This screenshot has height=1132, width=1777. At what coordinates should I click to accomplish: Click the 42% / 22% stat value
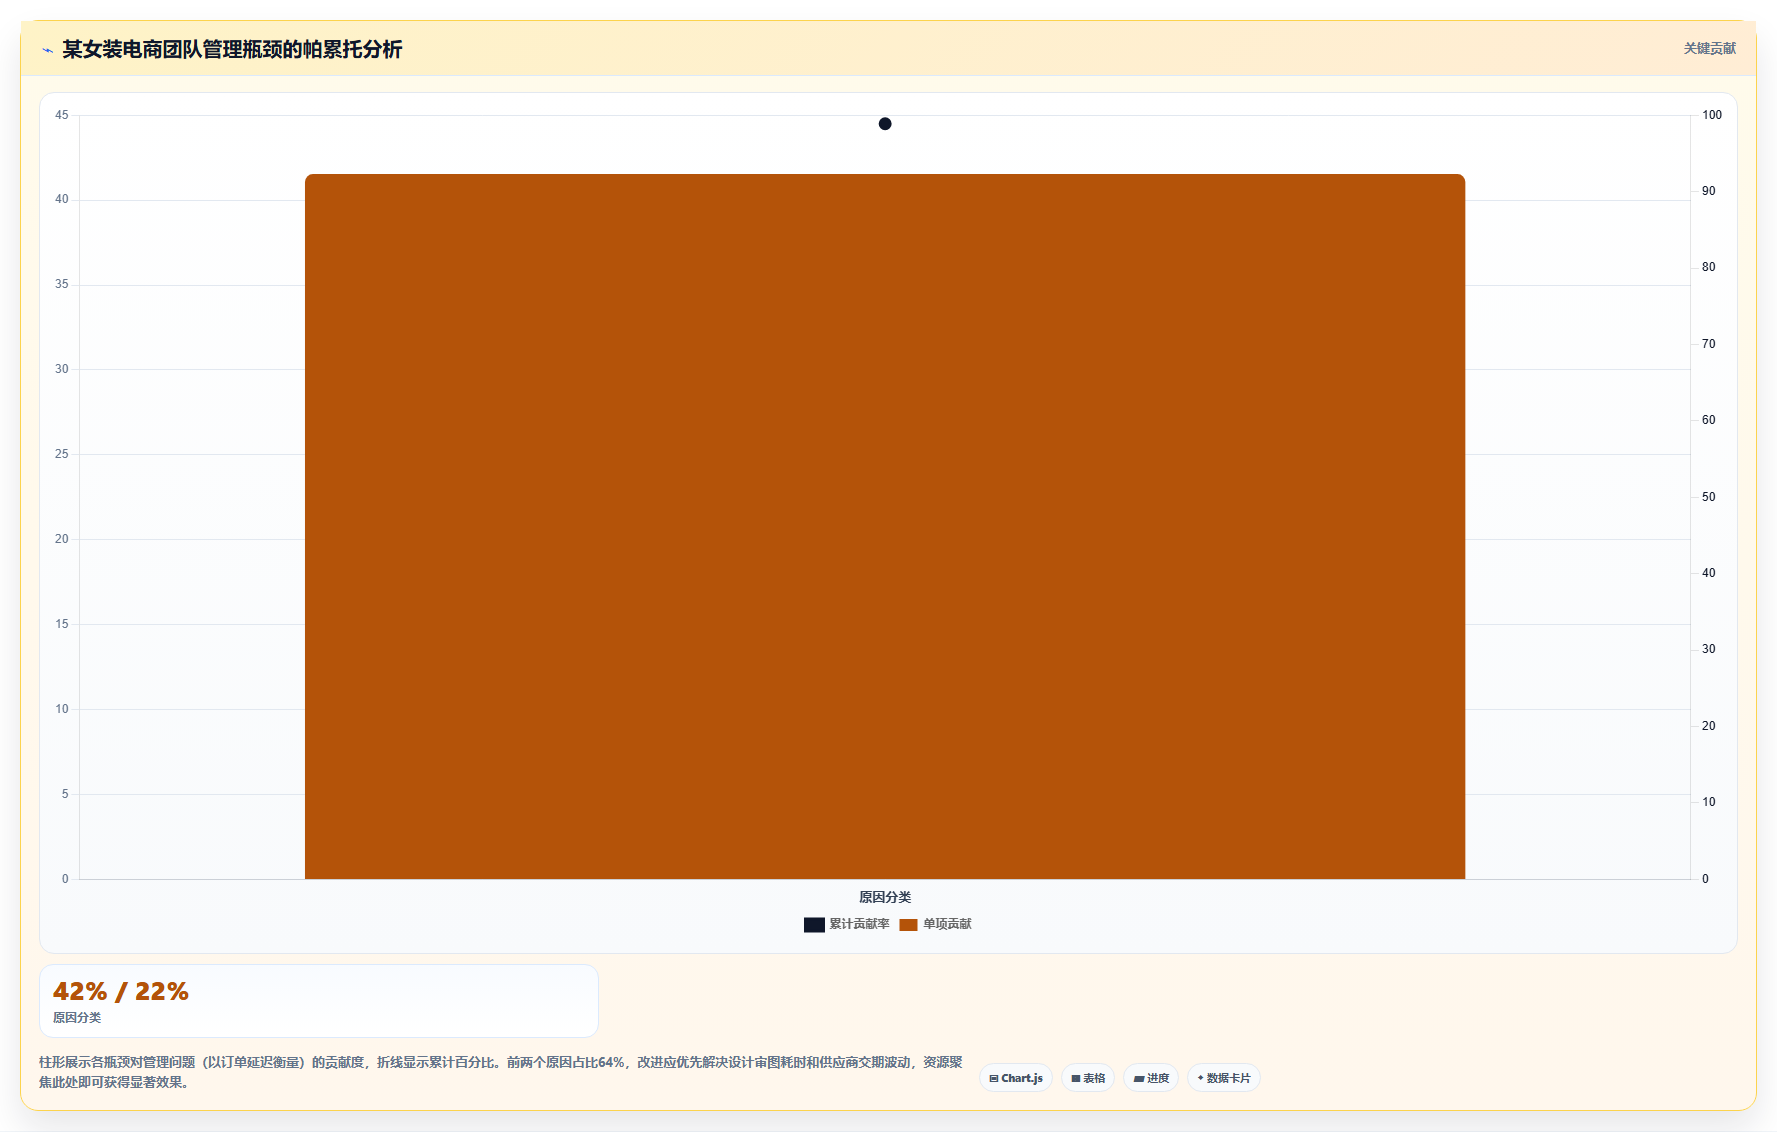pos(121,991)
